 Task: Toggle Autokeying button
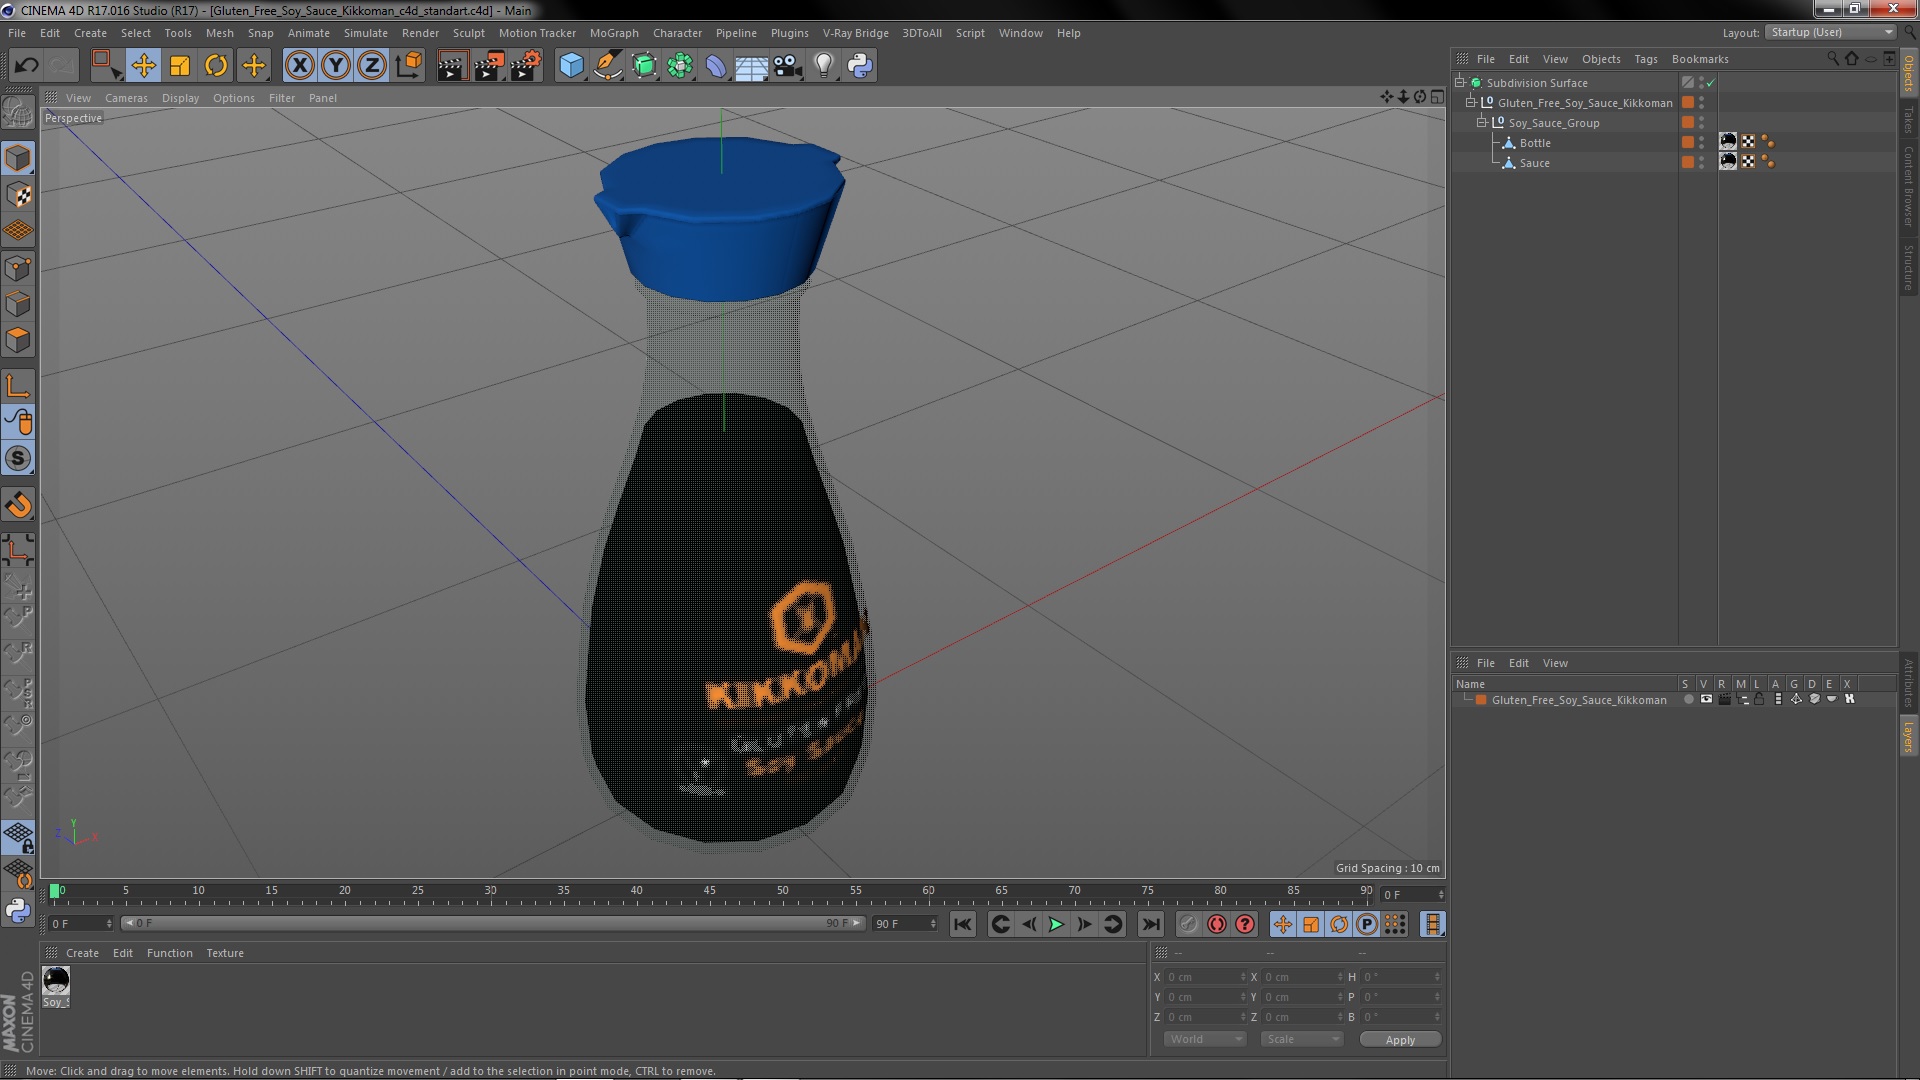coord(1216,925)
